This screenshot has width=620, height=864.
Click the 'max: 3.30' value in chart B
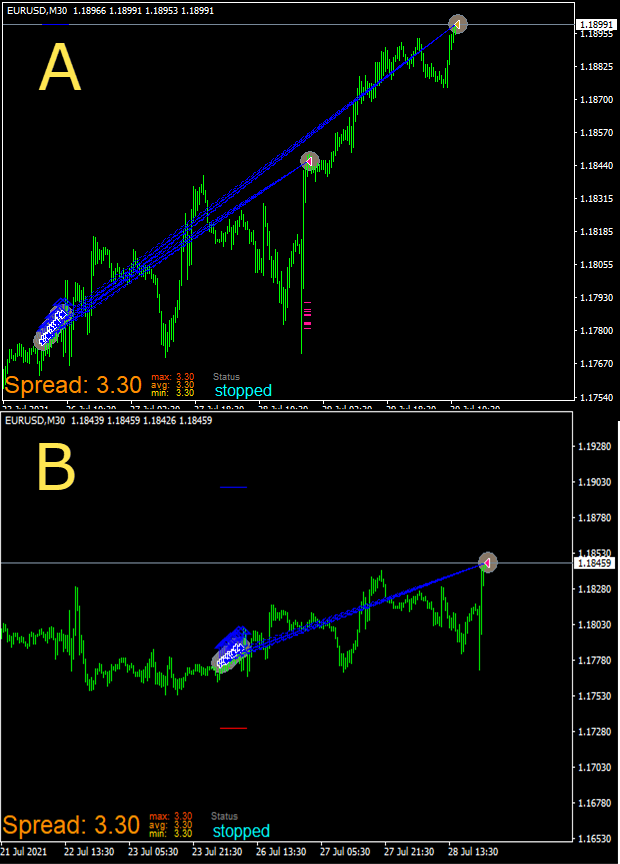point(170,816)
